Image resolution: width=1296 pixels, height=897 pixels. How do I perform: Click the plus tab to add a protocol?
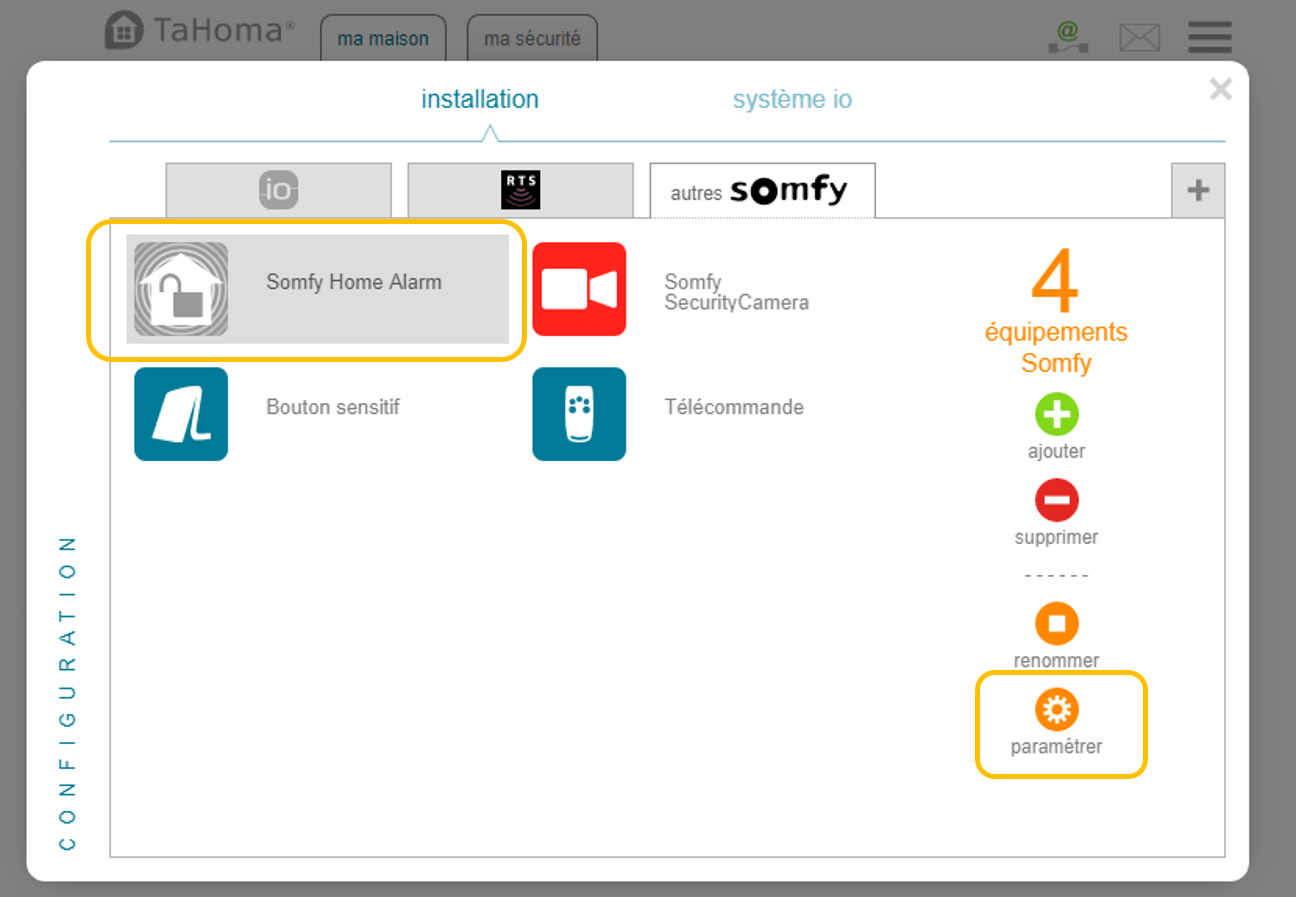(1198, 190)
